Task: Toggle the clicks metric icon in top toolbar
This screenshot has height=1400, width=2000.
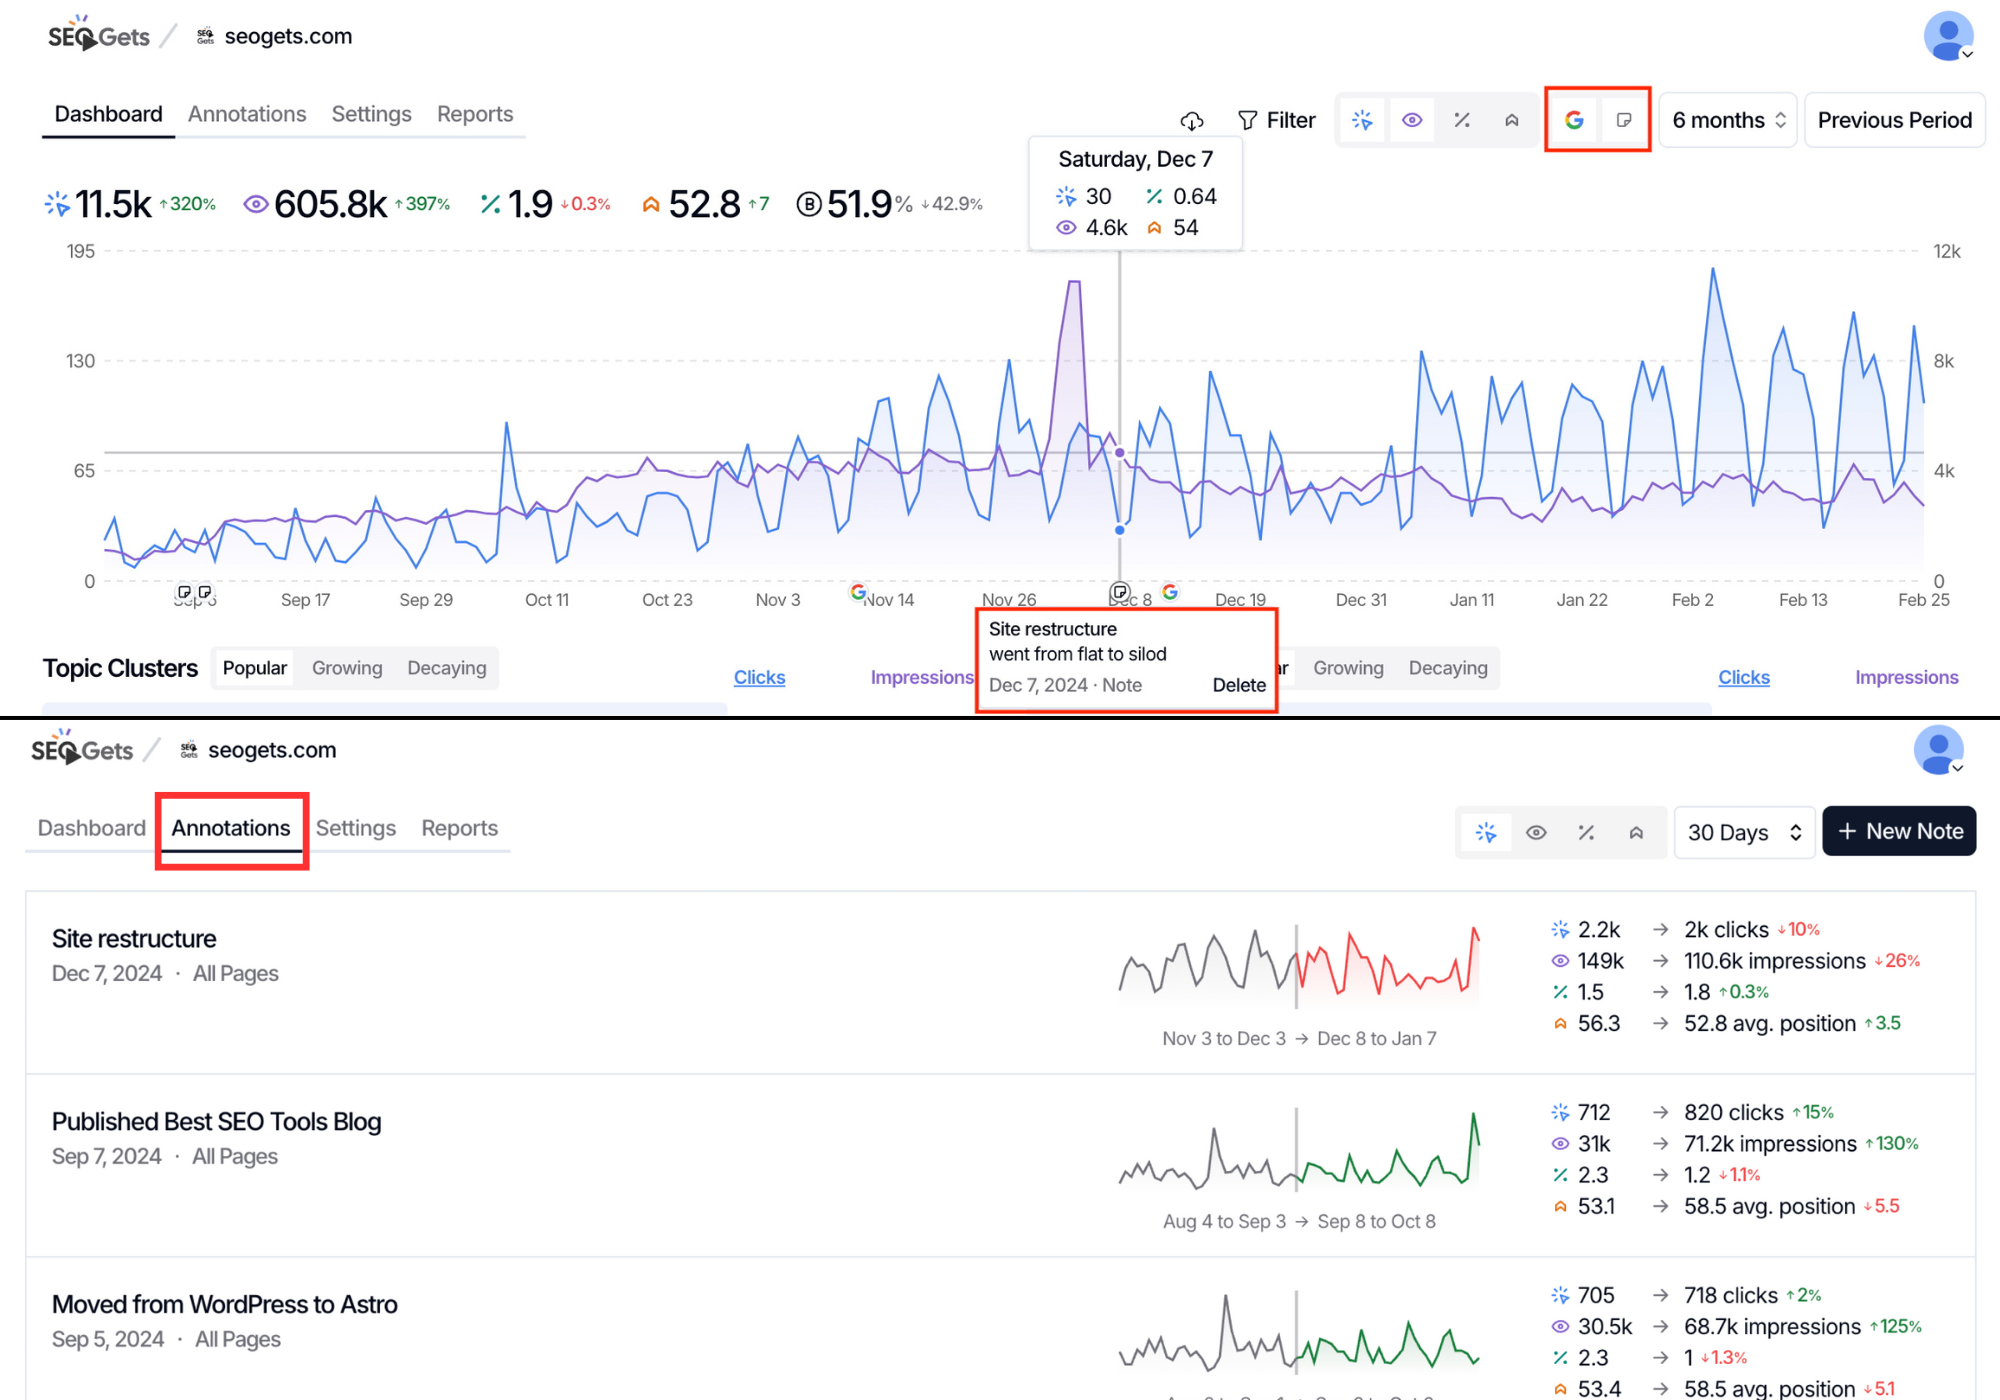Action: tap(1362, 120)
